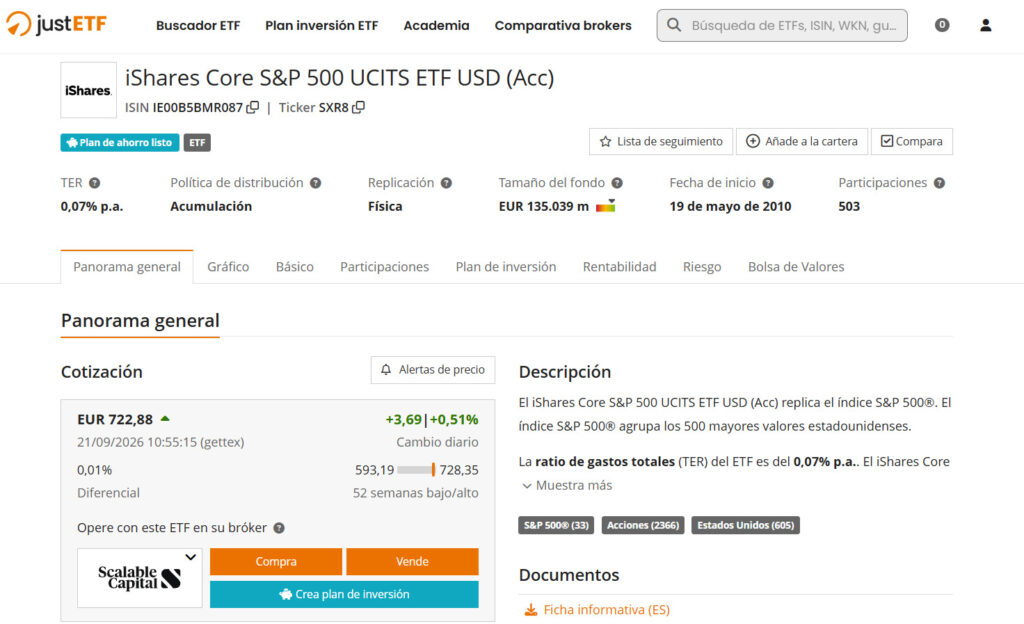
Task: Copy the ISIN IE00B5BMR087 code
Action: tap(253, 107)
